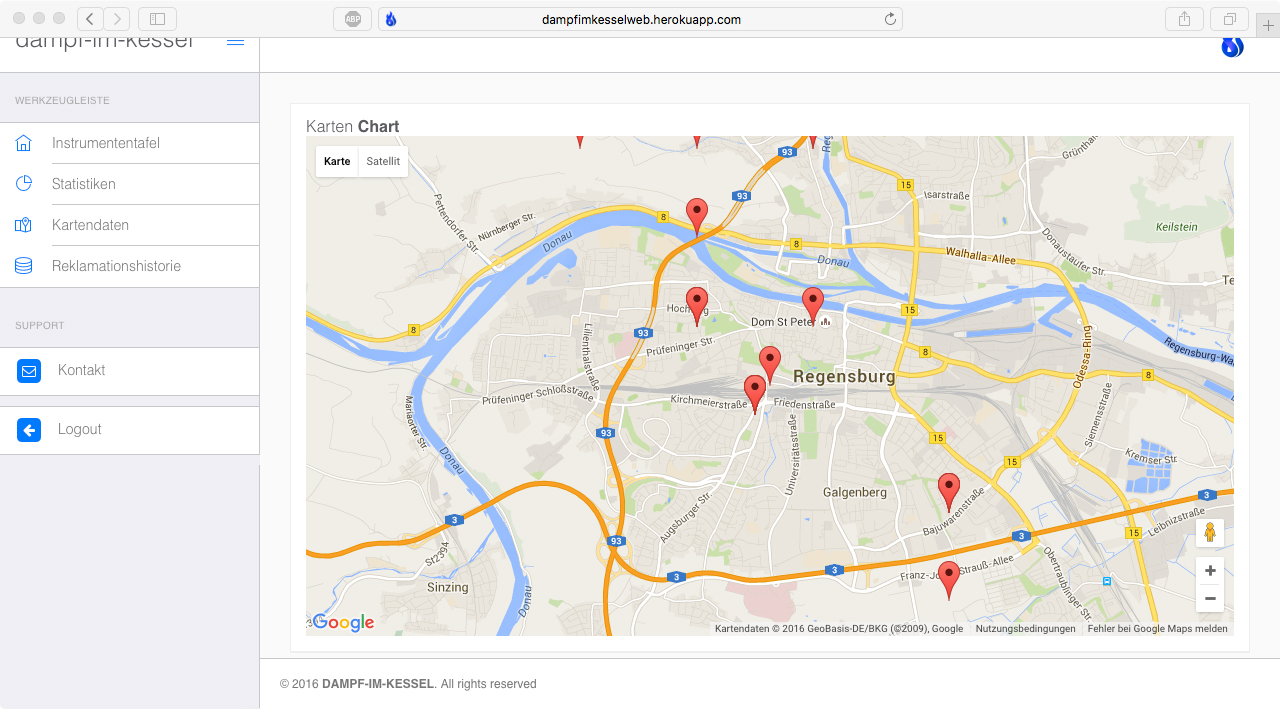The height and width of the screenshot is (709, 1280).
Task: Switch map to Karte view
Action: [337, 161]
